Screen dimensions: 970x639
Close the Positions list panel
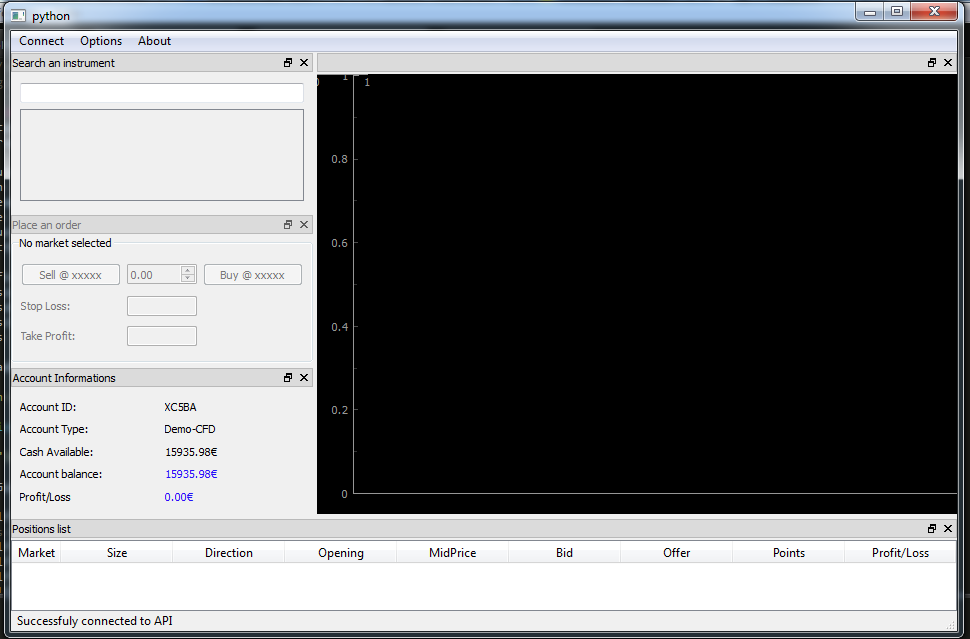[948, 528]
